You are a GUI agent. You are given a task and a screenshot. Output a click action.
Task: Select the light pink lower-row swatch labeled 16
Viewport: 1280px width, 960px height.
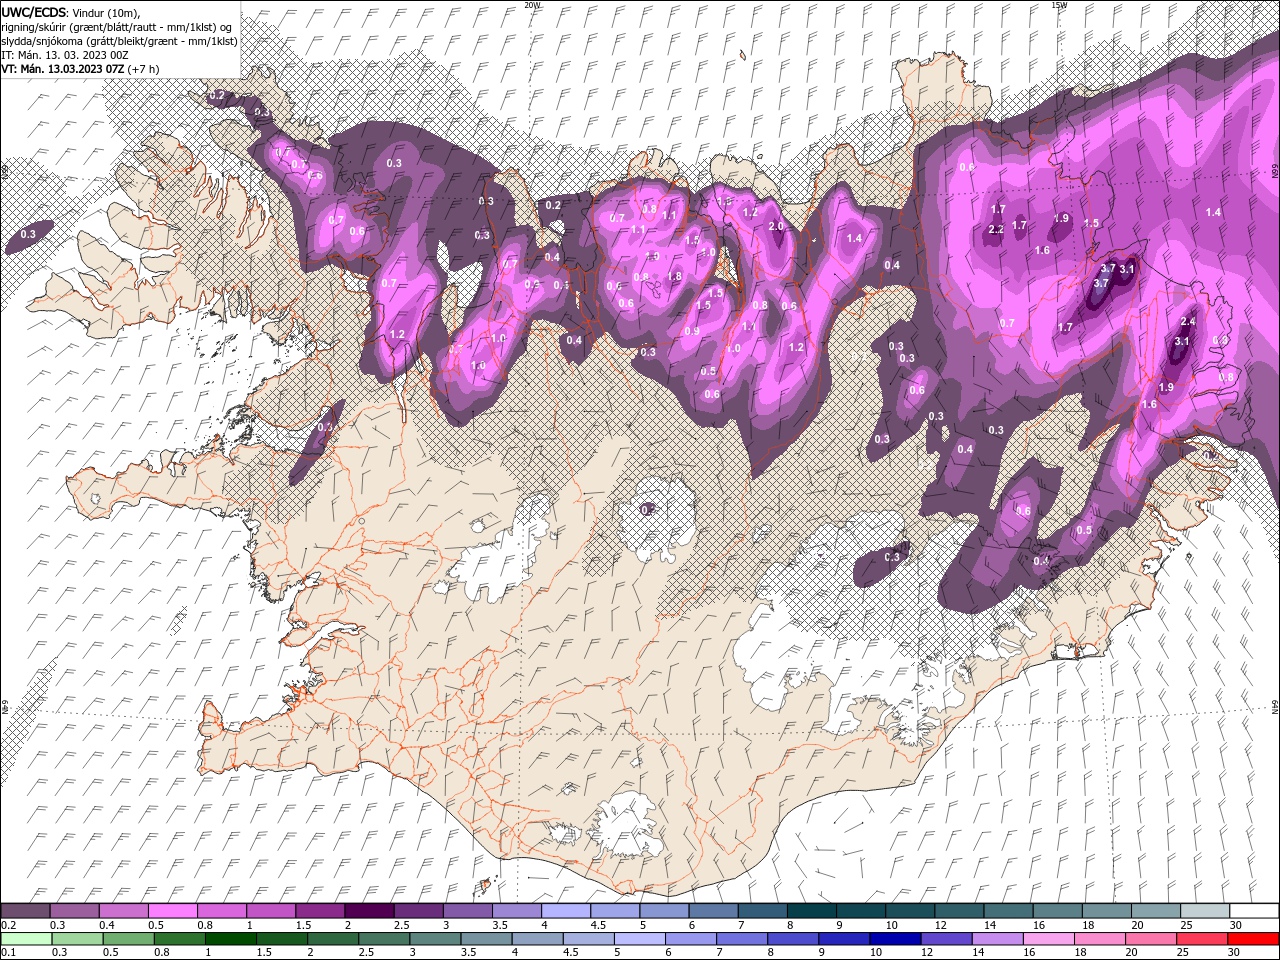click(x=1047, y=938)
